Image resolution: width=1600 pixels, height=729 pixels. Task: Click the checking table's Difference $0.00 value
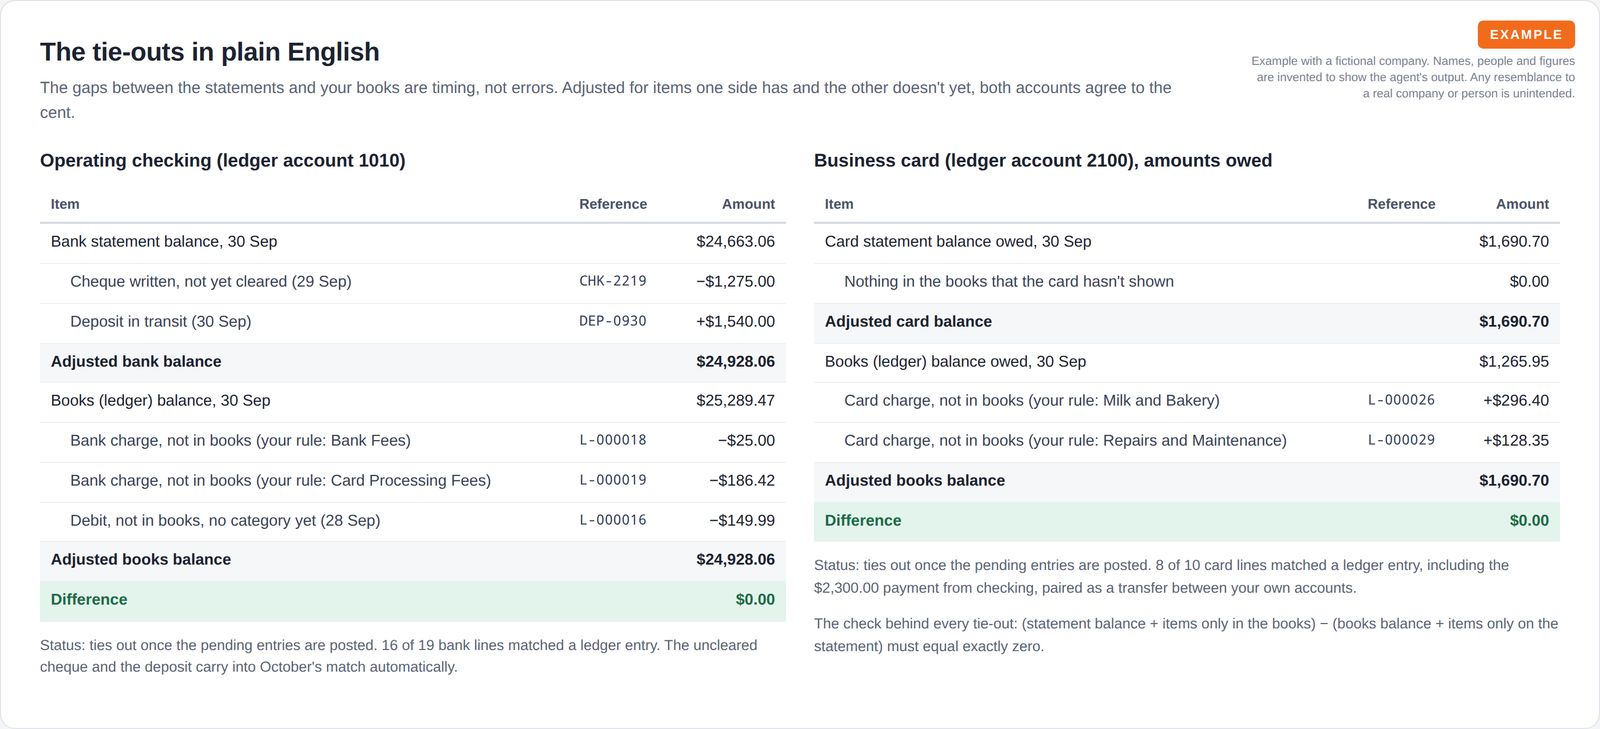755,599
